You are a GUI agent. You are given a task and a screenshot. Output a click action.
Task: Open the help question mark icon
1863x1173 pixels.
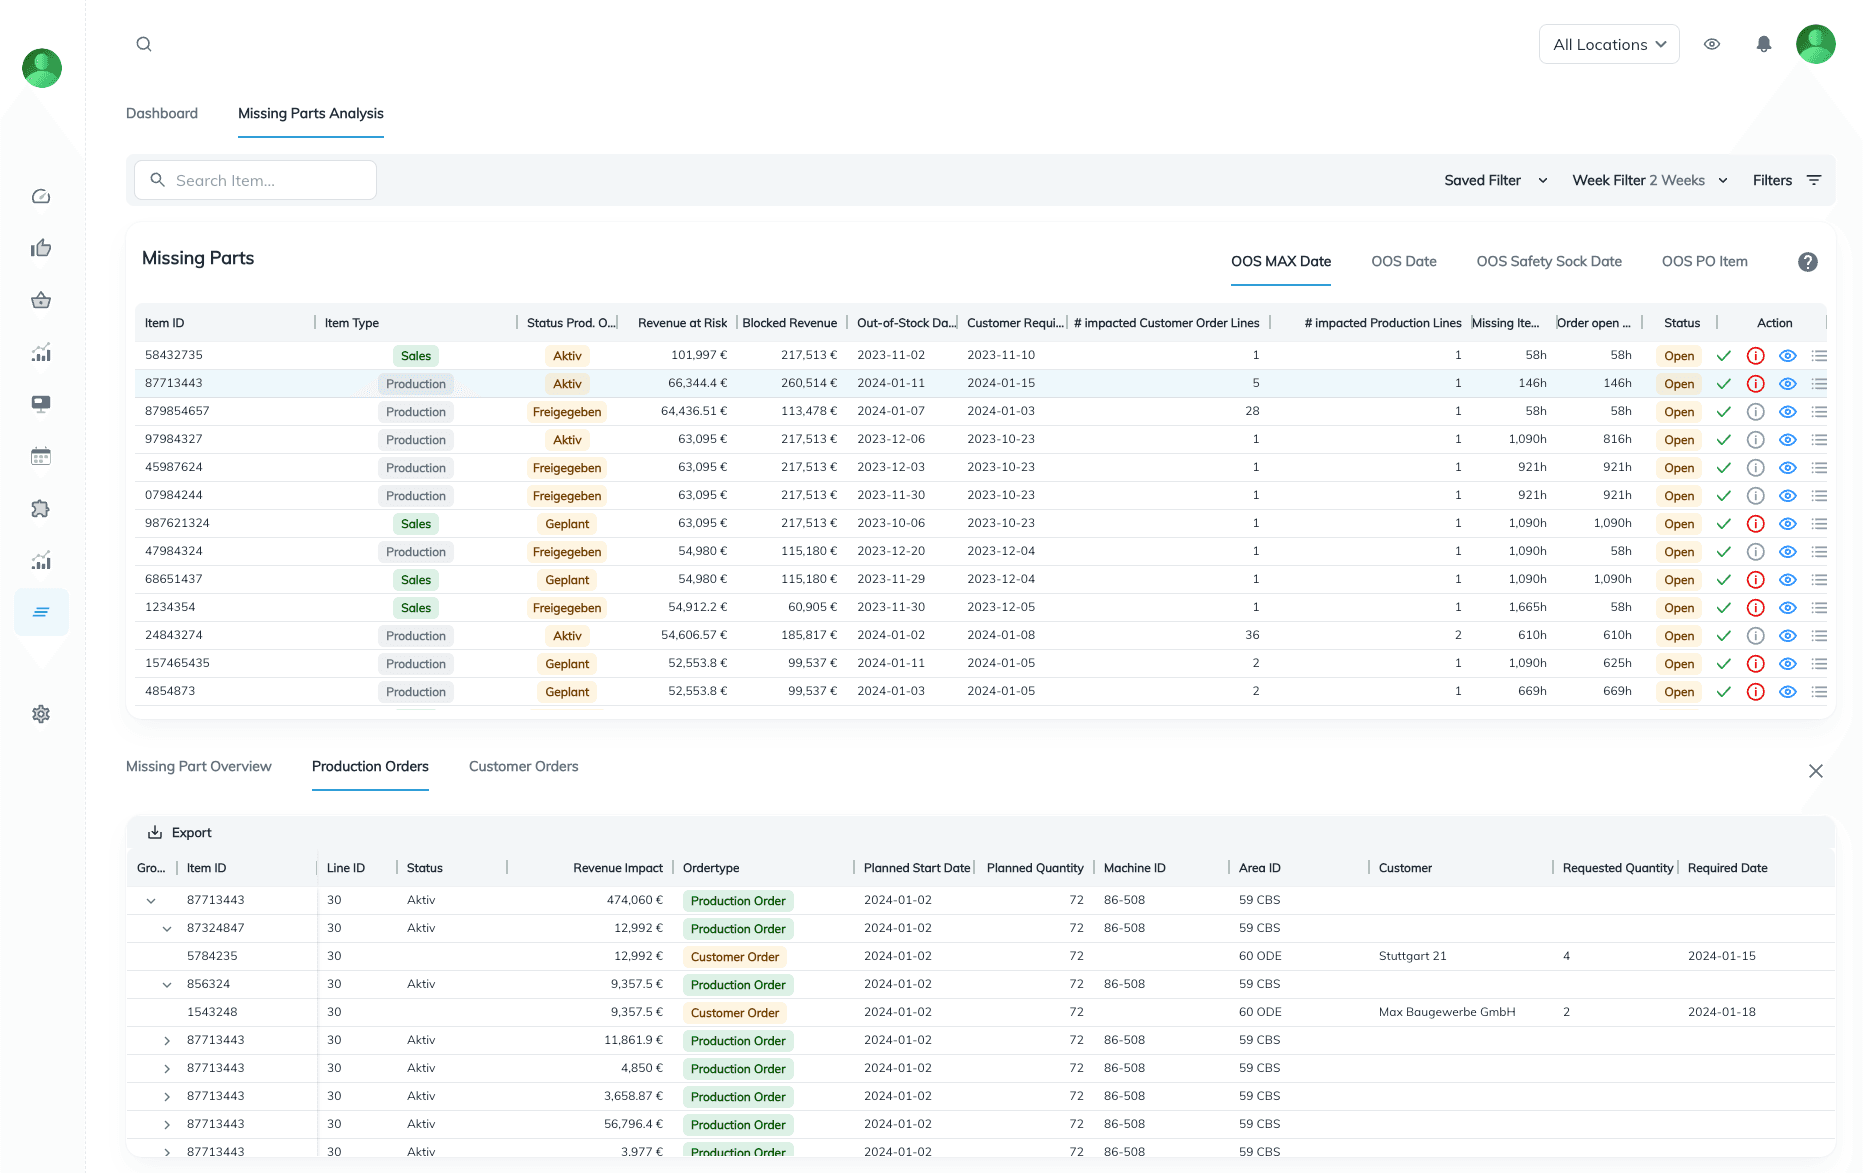click(1807, 262)
